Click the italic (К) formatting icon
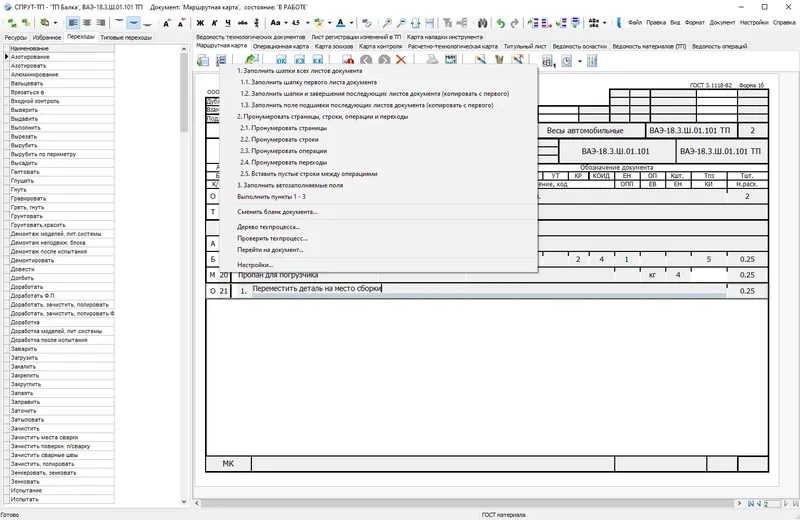The height and width of the screenshot is (520, 800). (x=214, y=23)
